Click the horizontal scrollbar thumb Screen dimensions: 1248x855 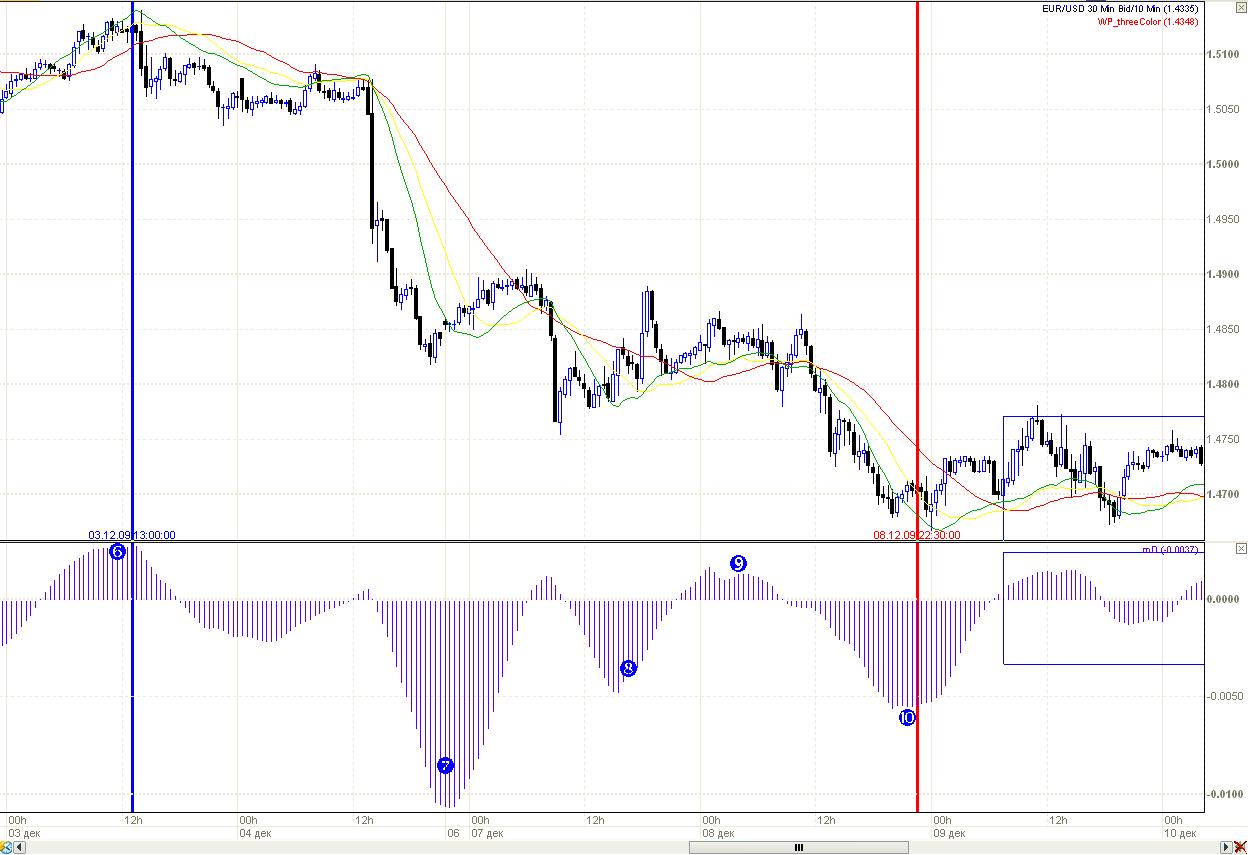(799, 848)
